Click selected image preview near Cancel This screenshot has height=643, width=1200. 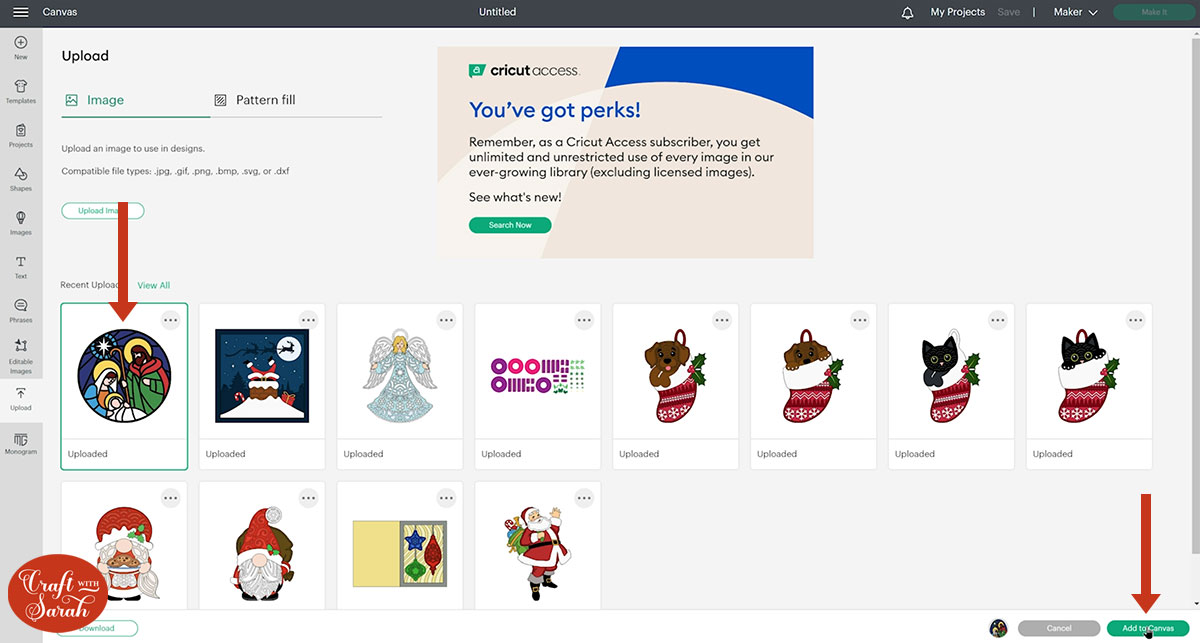pyautogui.click(x=998, y=628)
